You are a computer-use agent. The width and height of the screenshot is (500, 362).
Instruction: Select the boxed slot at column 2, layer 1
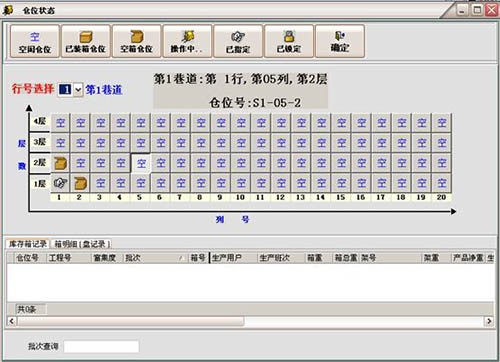point(81,183)
